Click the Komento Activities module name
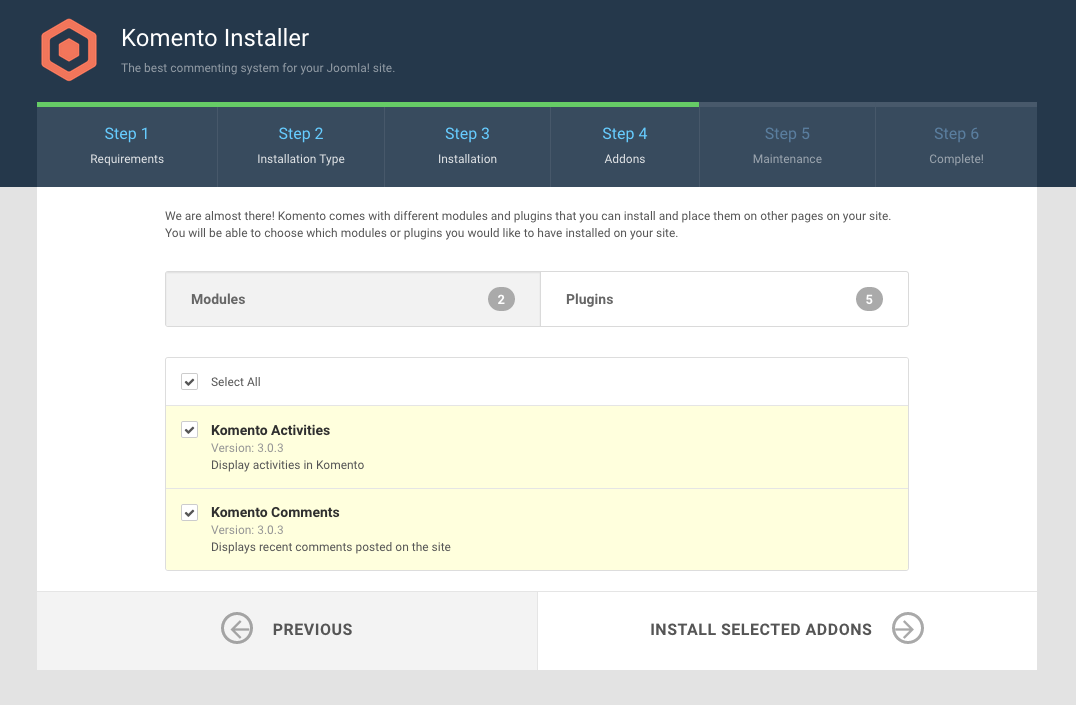Screen dimensions: 1076x705 pos(270,430)
